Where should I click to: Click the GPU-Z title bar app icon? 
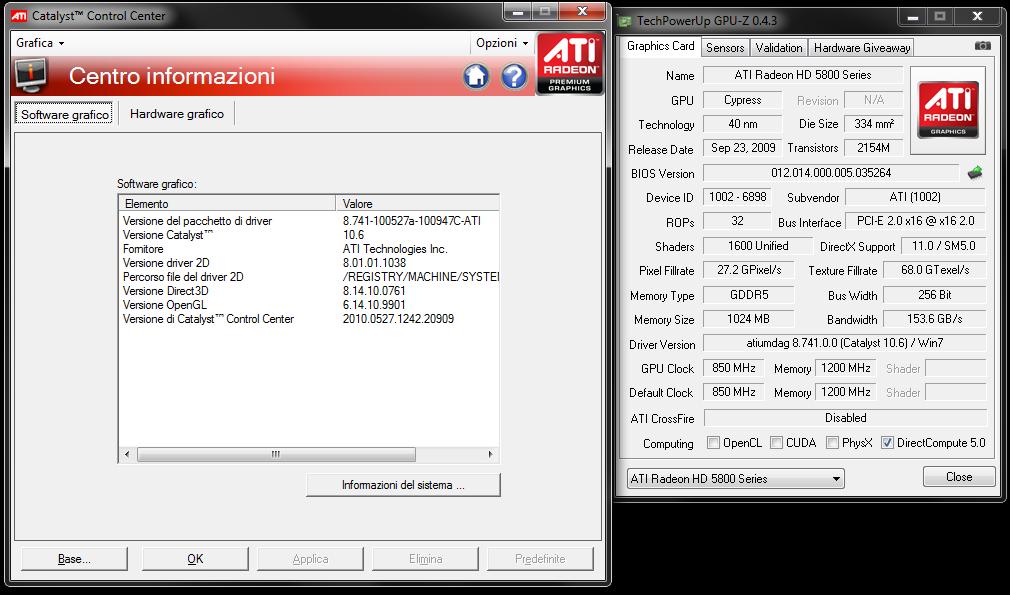pos(624,21)
